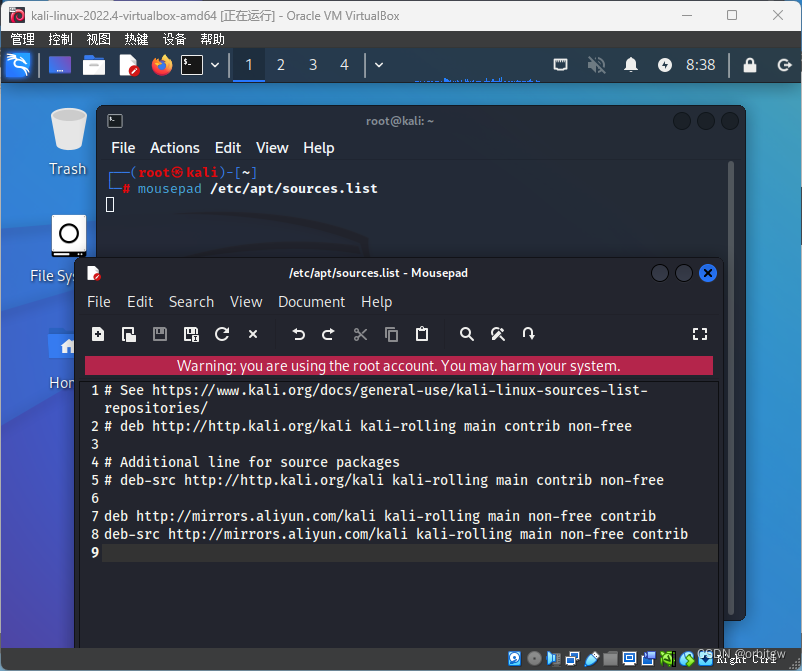
Task: Click the Mousepad titlebar document icon
Action: (94, 273)
